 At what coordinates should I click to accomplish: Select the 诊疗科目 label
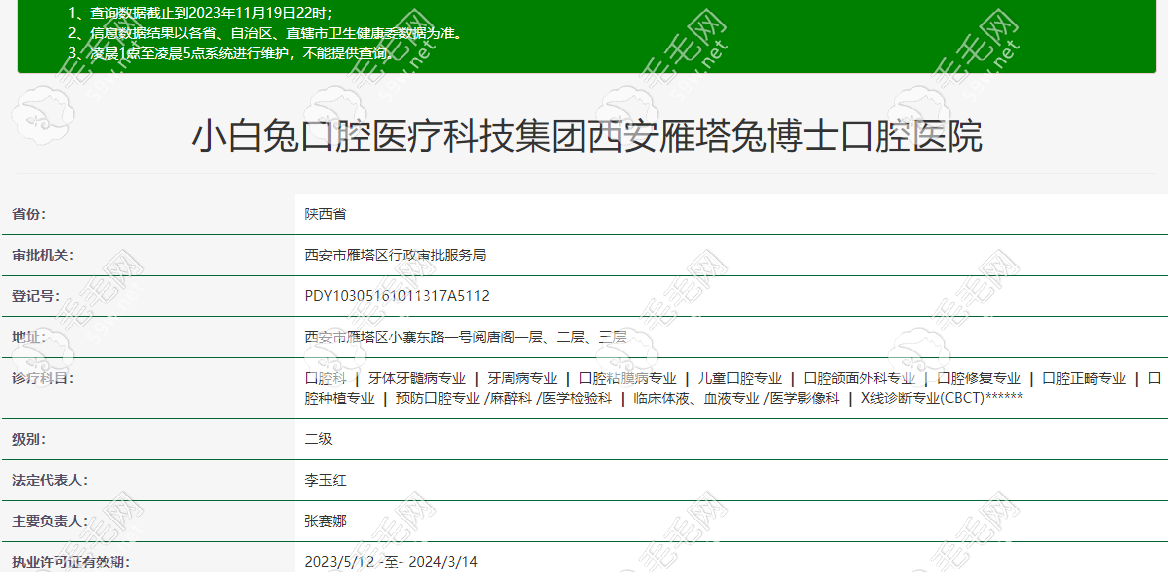click(x=43, y=378)
